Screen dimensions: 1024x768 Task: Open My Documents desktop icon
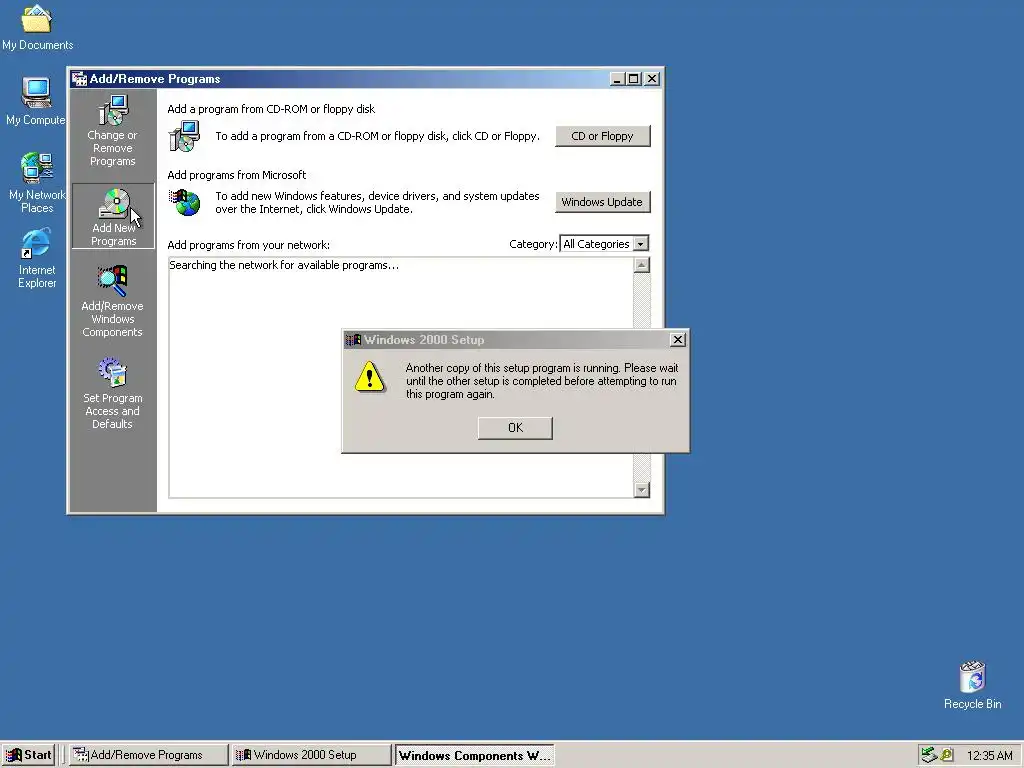point(37,27)
